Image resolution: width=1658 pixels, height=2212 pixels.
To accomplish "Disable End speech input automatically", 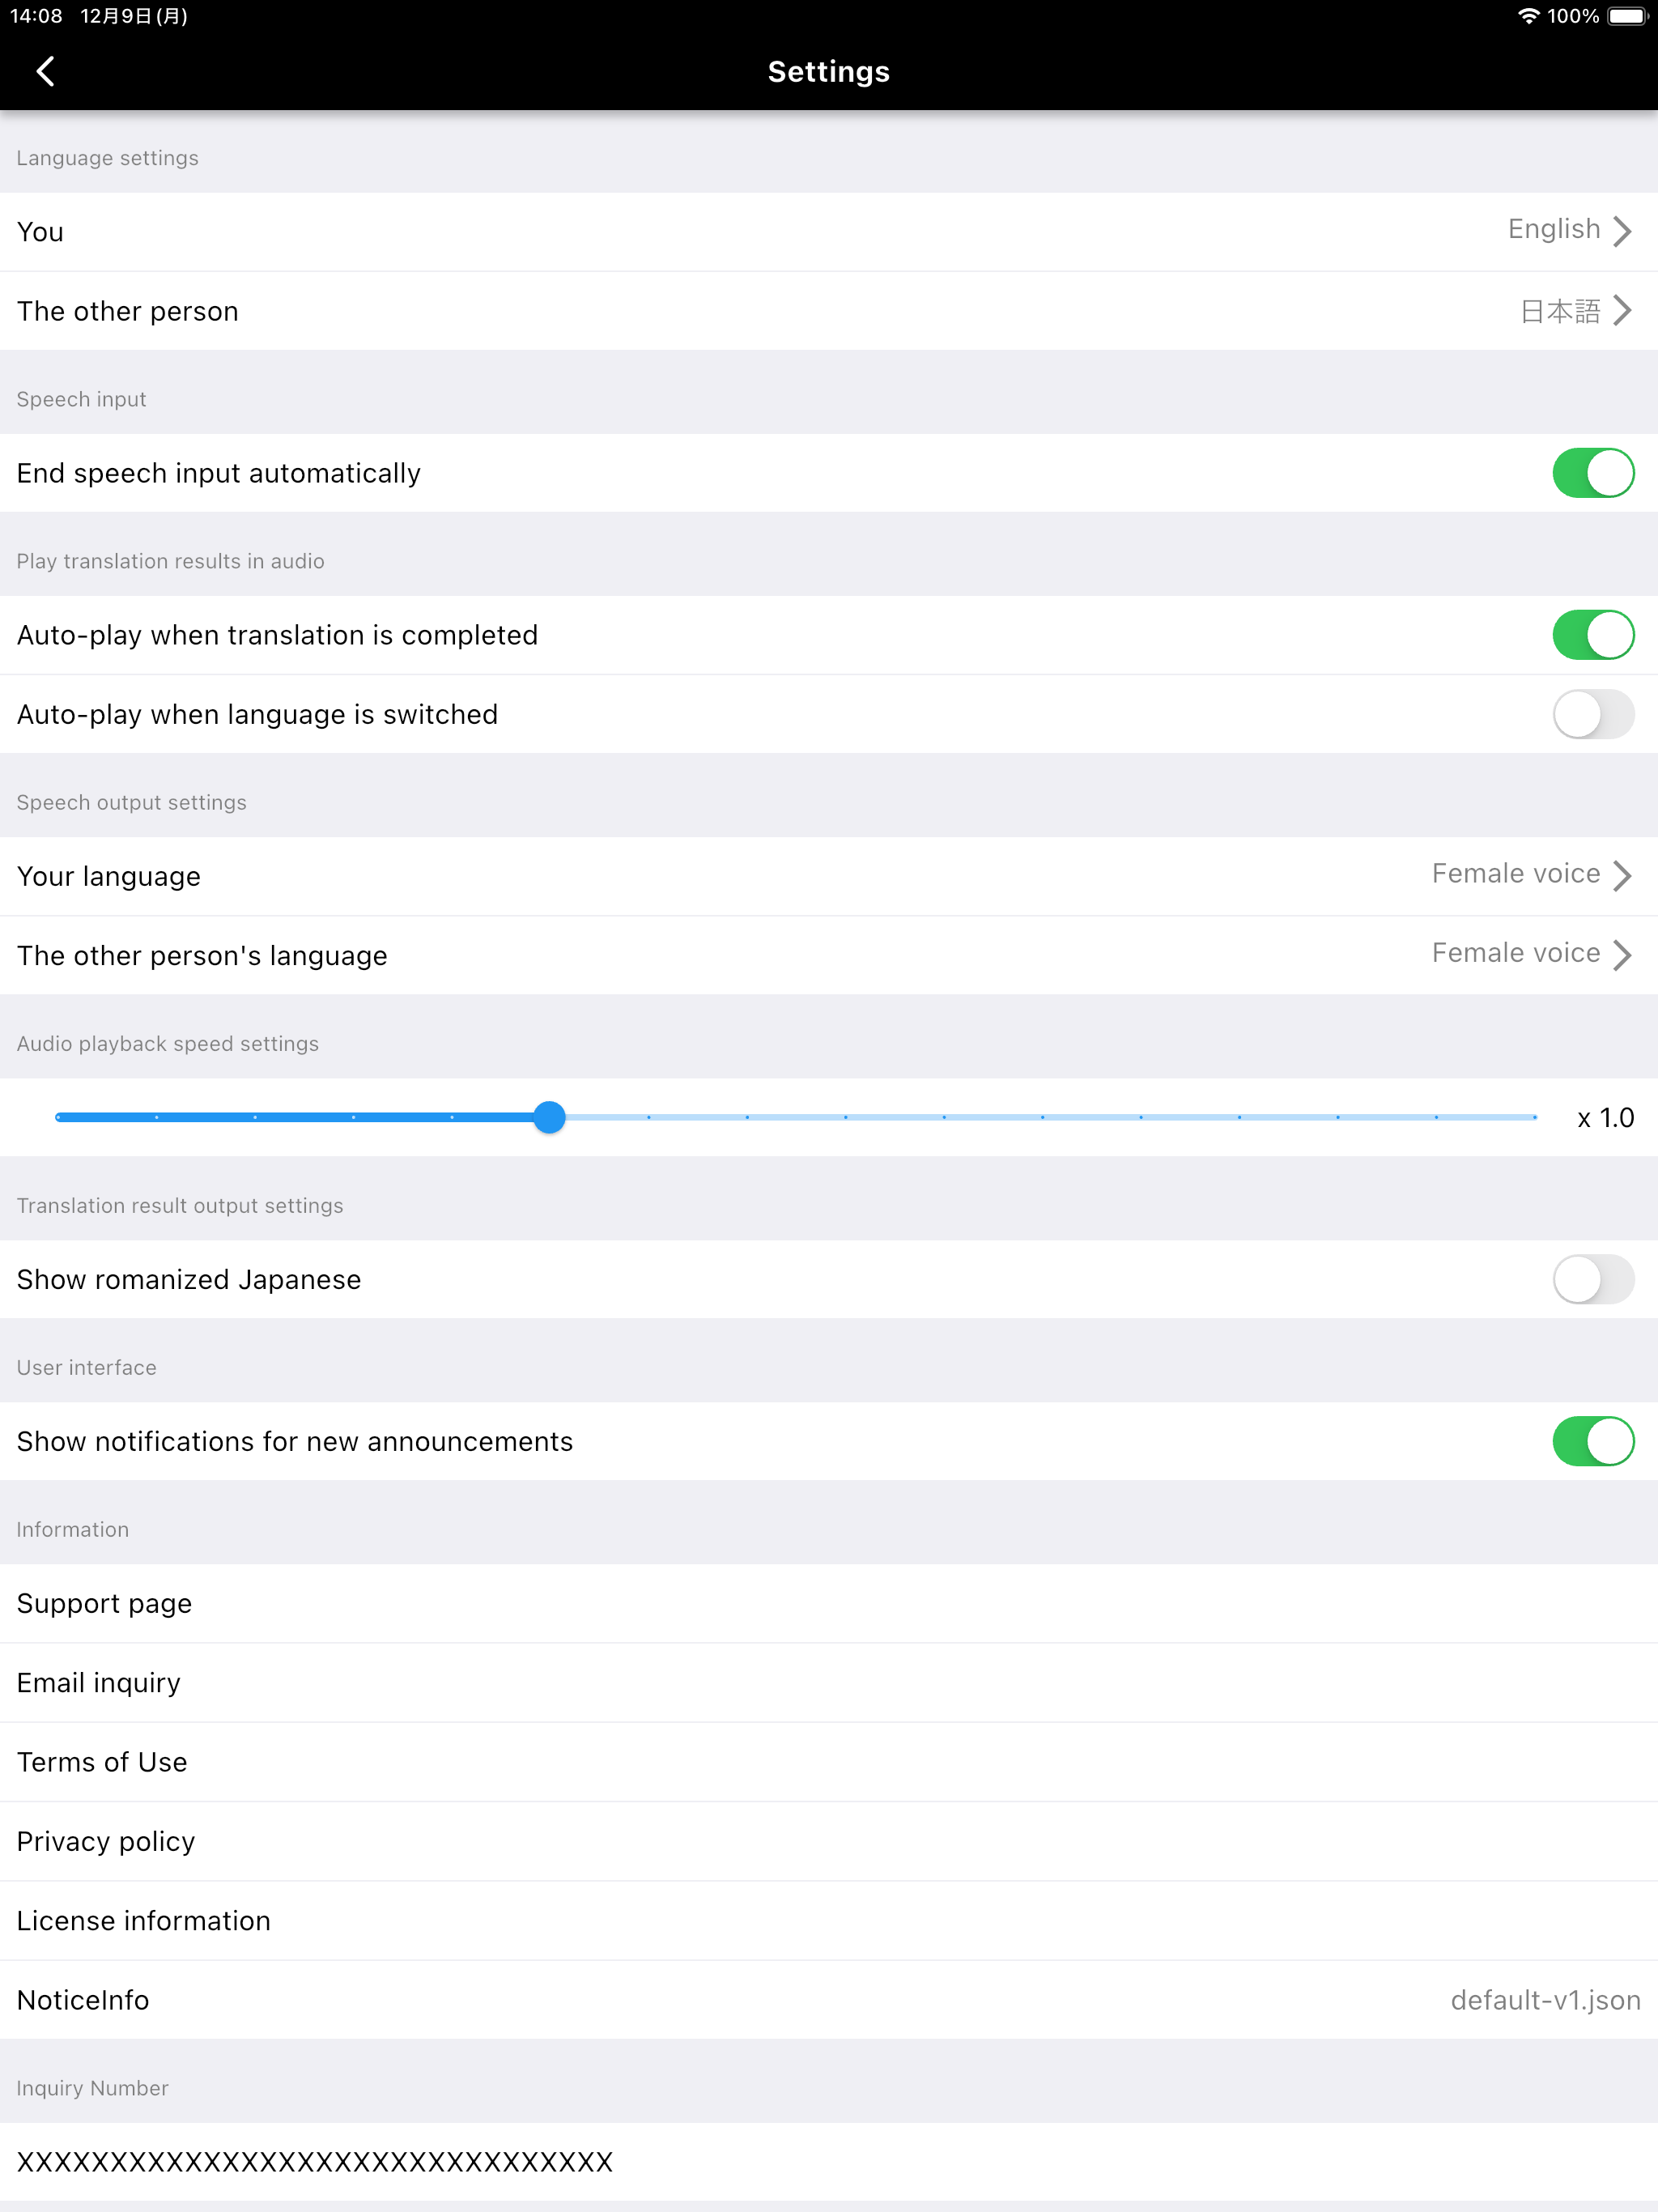I will [x=1594, y=473].
